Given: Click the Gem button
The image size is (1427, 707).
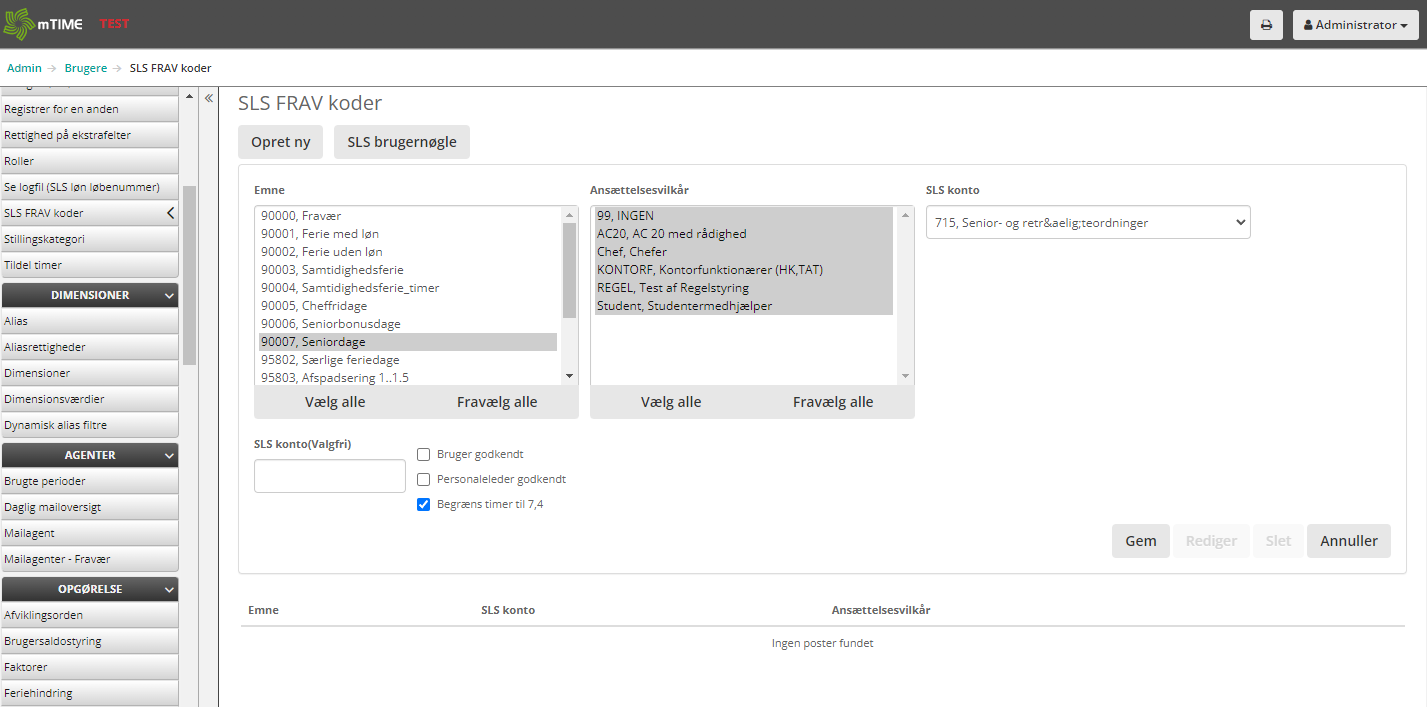Looking at the screenshot, I should 1140,541.
